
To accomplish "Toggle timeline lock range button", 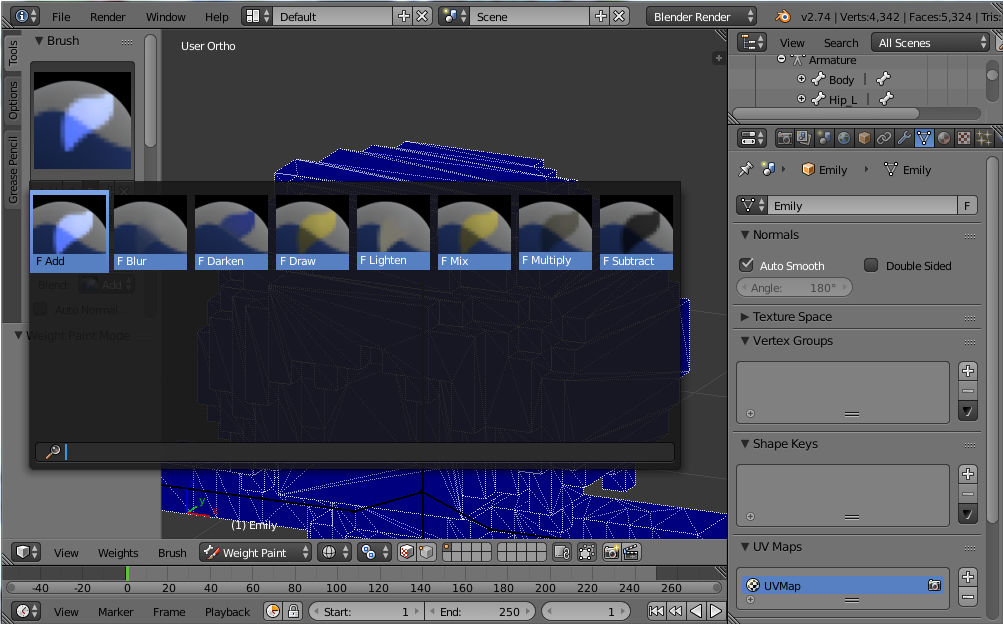I will pyautogui.click(x=293, y=611).
